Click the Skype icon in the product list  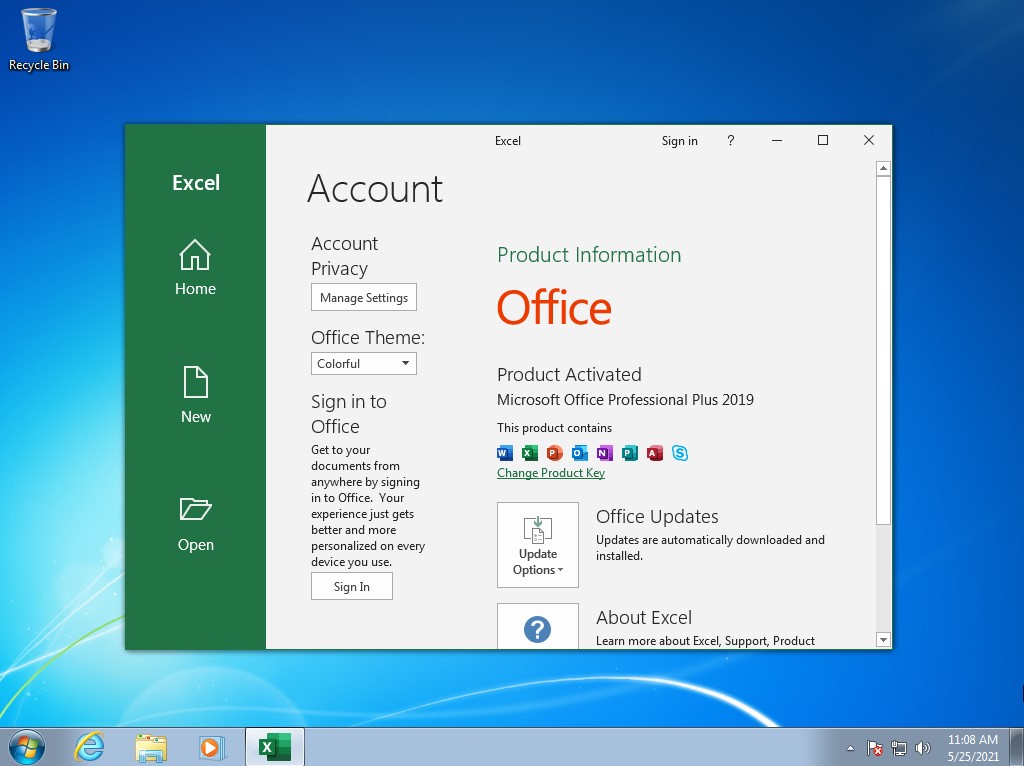(x=680, y=453)
